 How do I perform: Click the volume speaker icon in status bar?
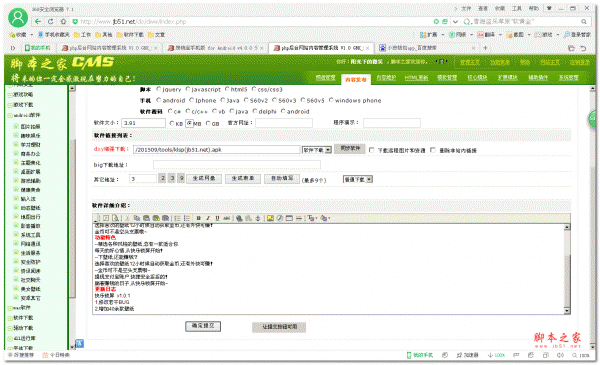(x=560, y=355)
